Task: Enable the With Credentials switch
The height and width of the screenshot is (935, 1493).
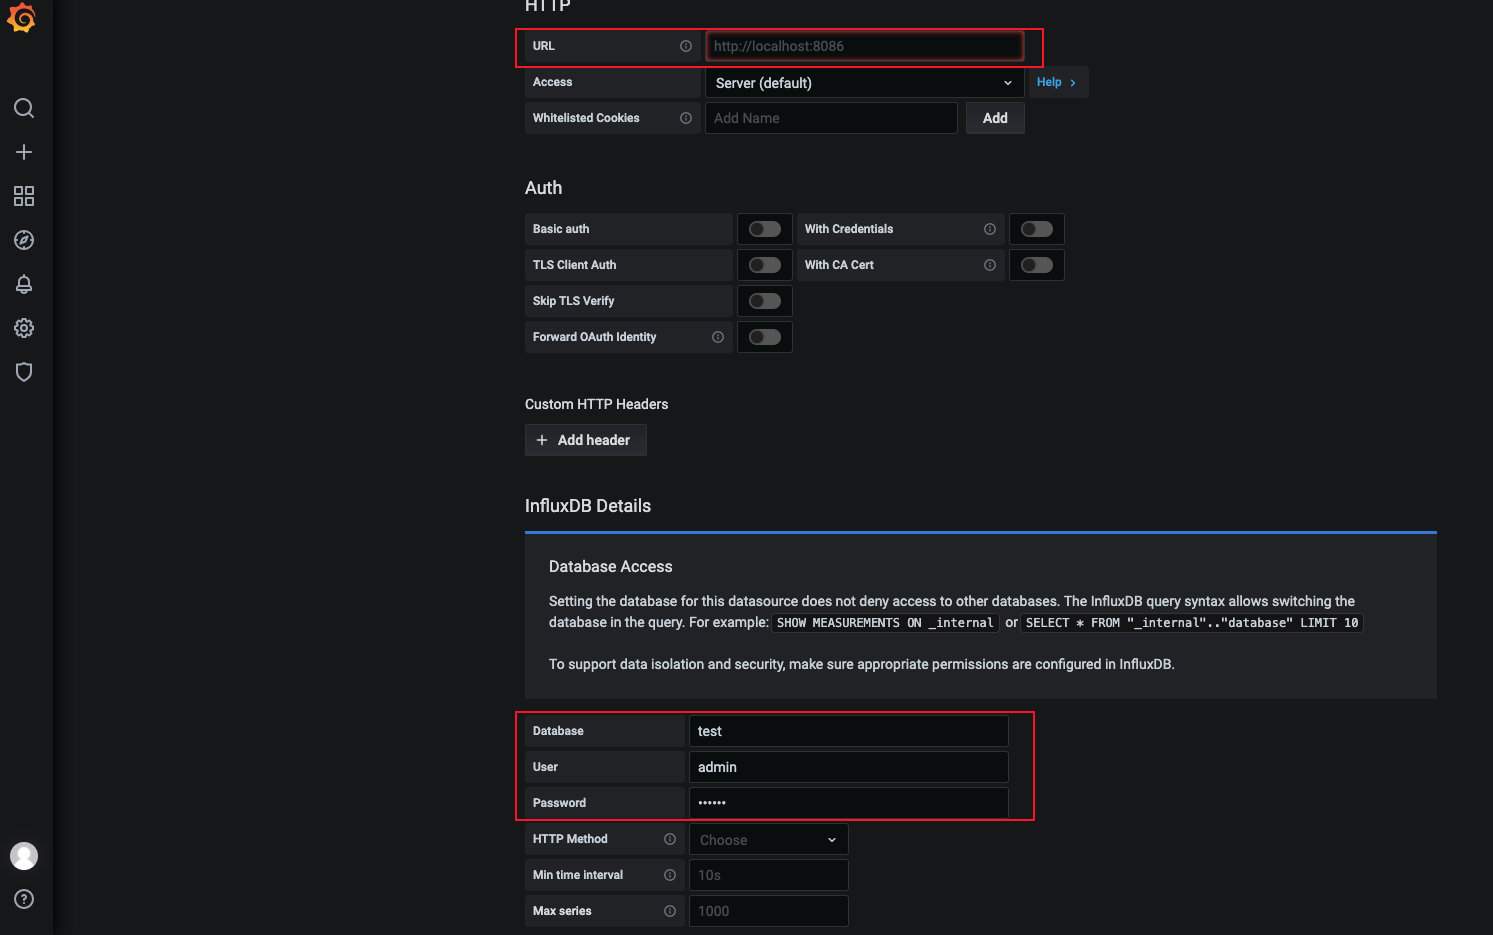Action: pyautogui.click(x=1037, y=229)
